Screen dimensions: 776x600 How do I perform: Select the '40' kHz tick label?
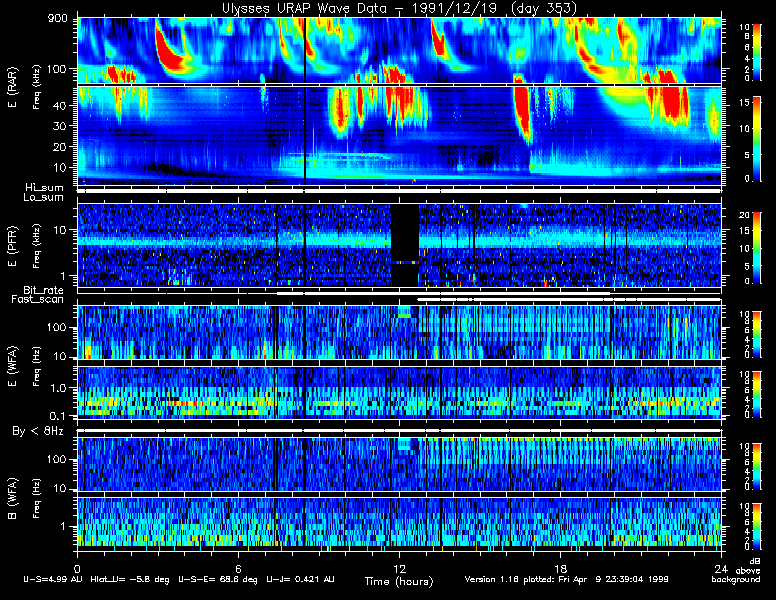coord(59,105)
